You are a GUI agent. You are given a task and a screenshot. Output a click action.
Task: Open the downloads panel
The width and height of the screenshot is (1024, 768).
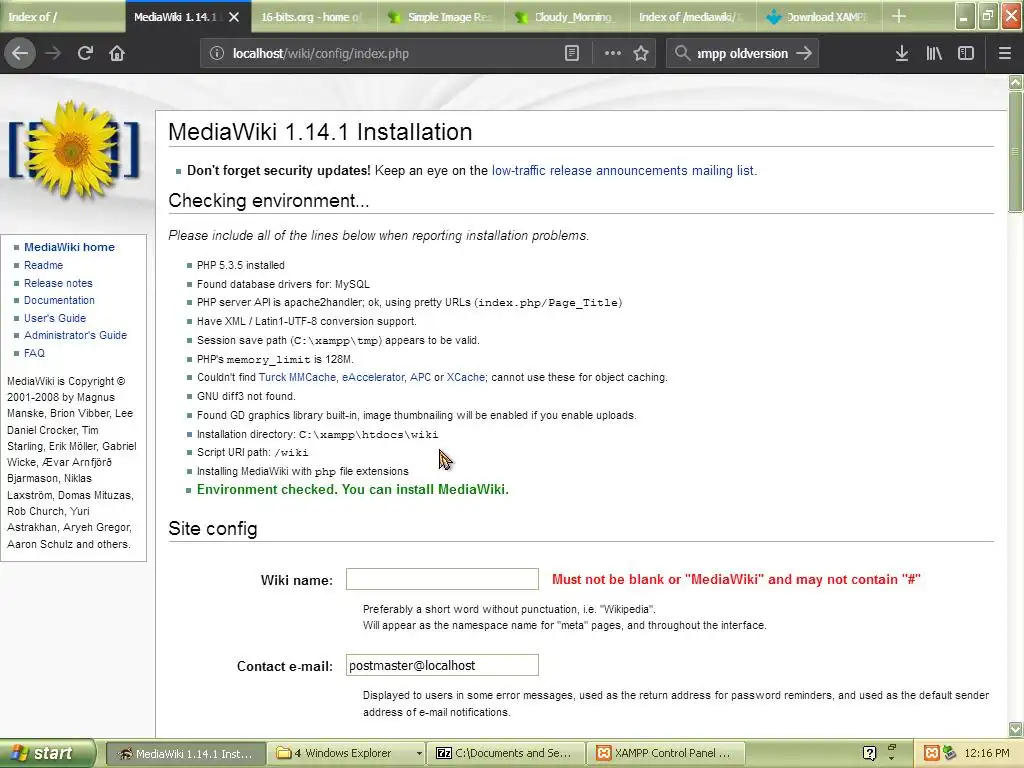[x=902, y=54]
